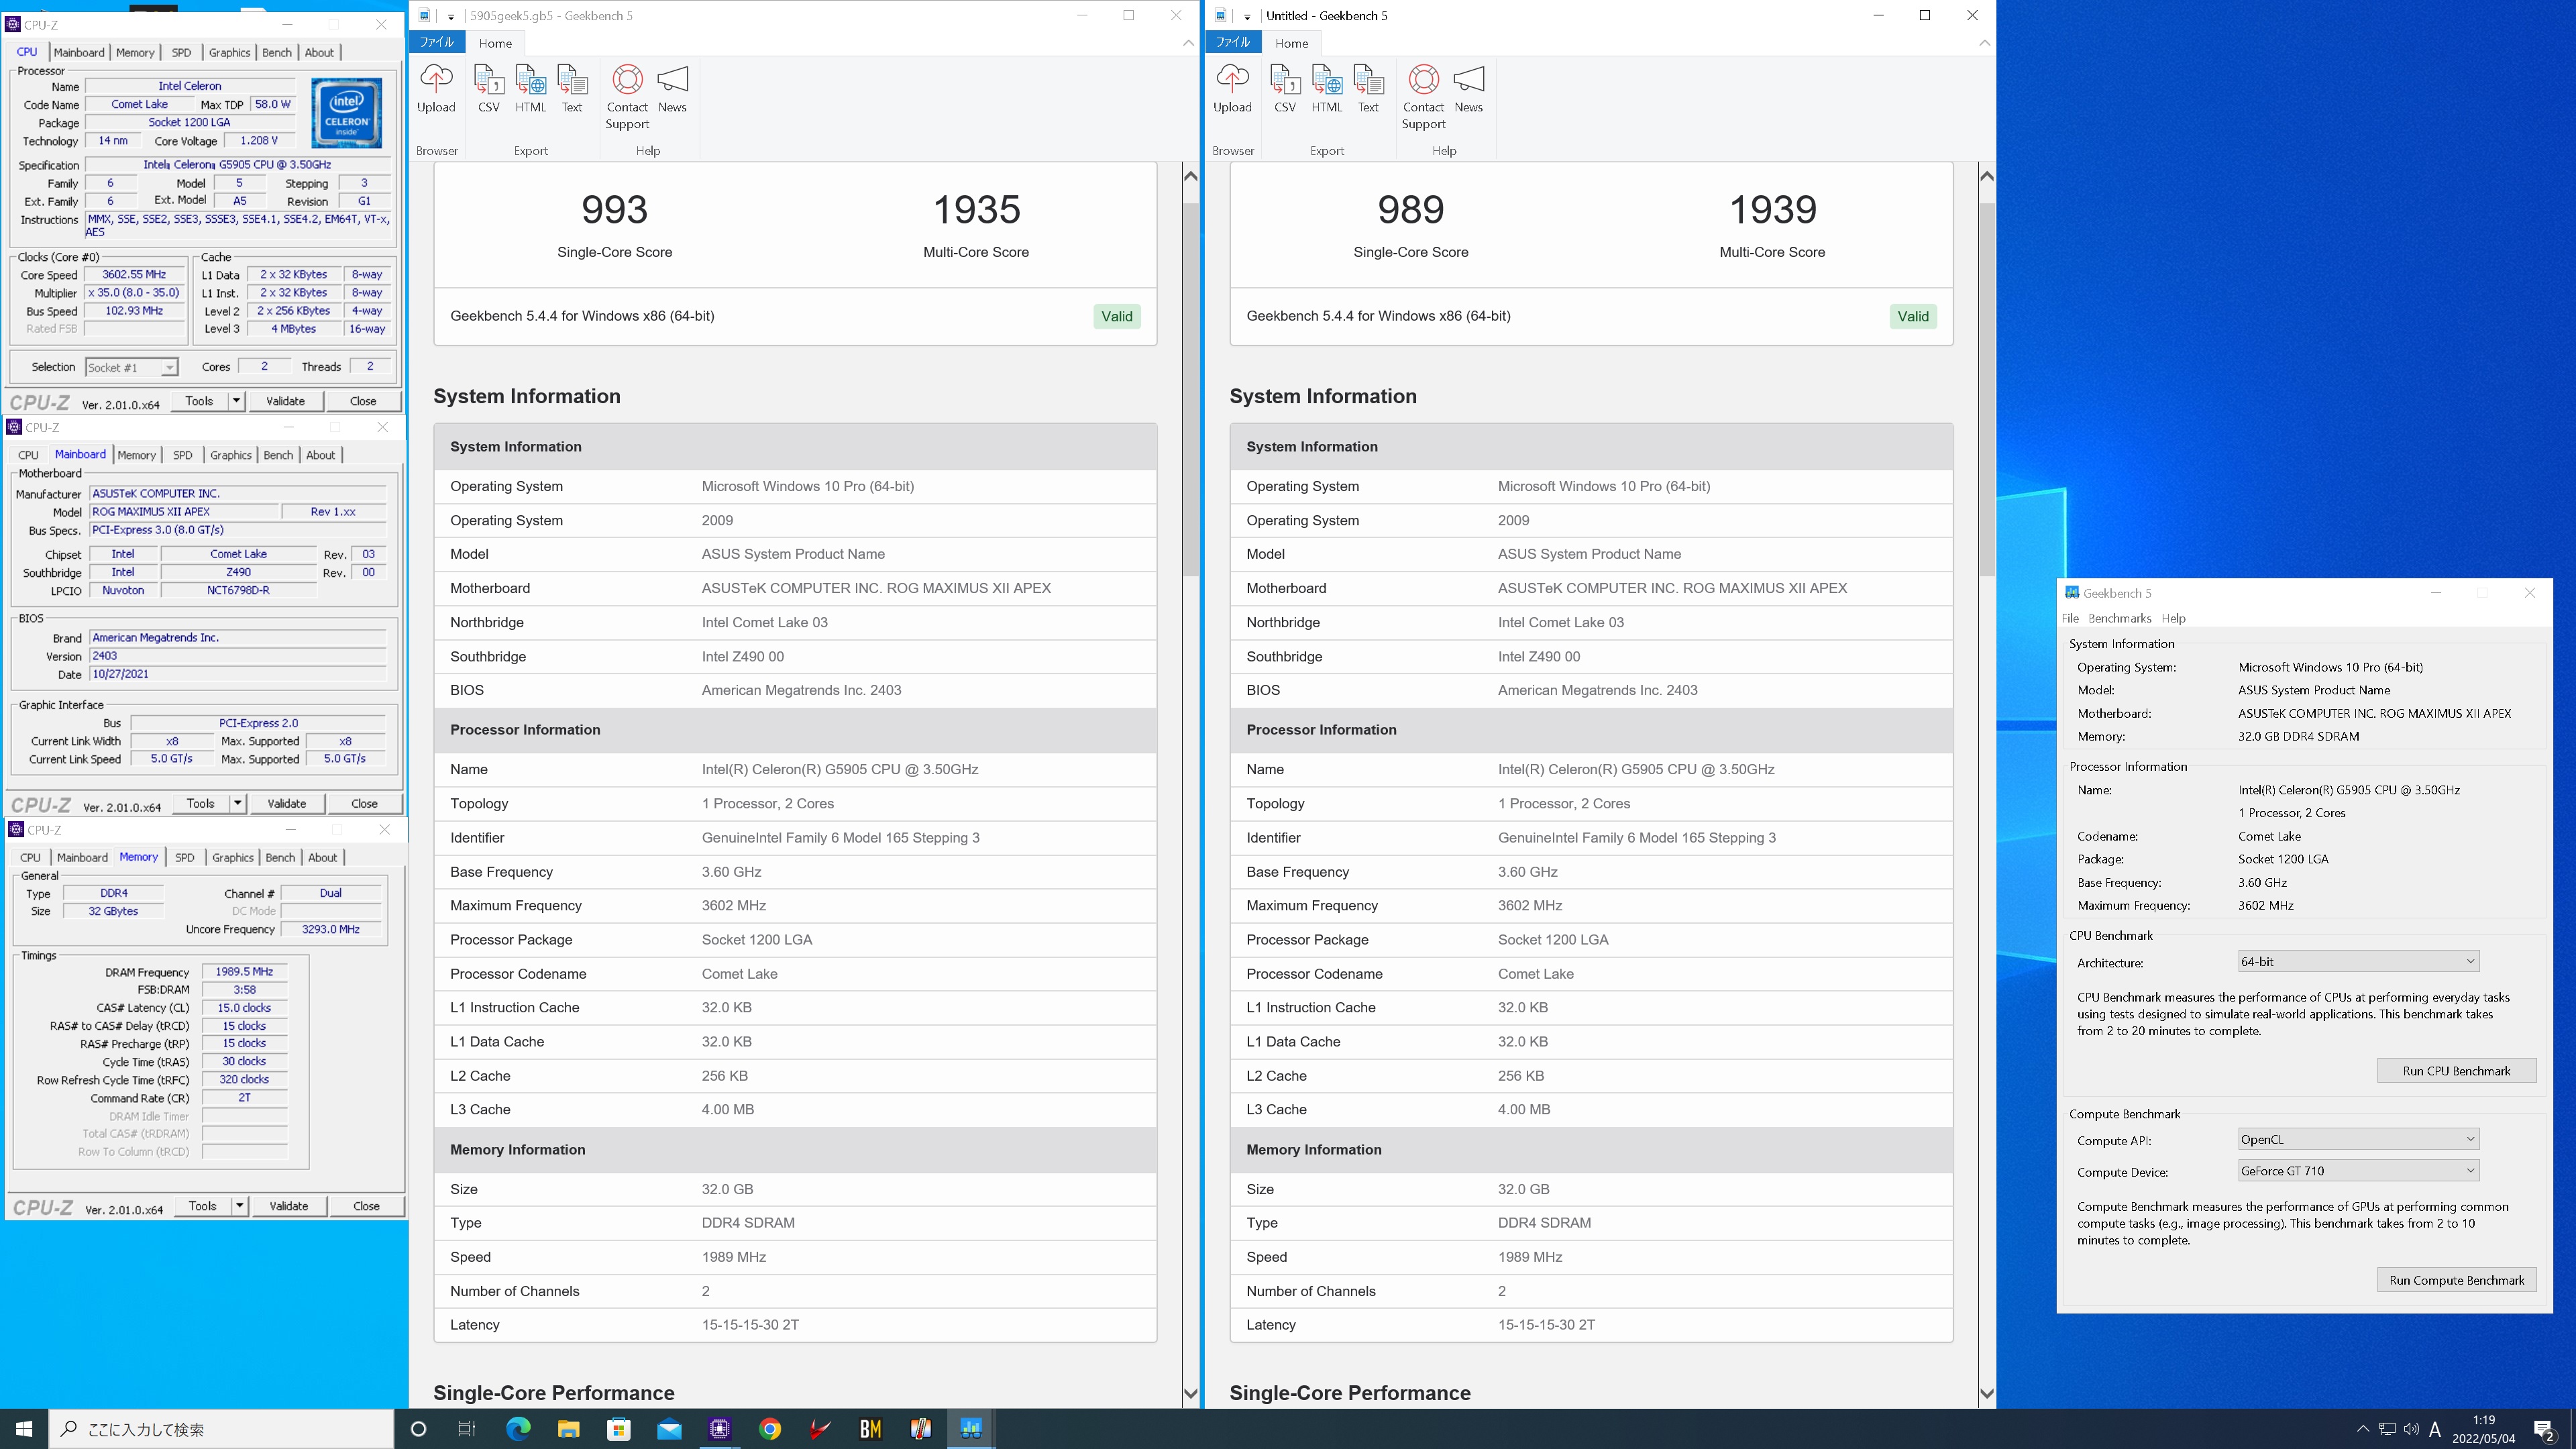Launch Google Chrome from taskbar
Screen dimensions: 2576x1449
click(770, 1429)
